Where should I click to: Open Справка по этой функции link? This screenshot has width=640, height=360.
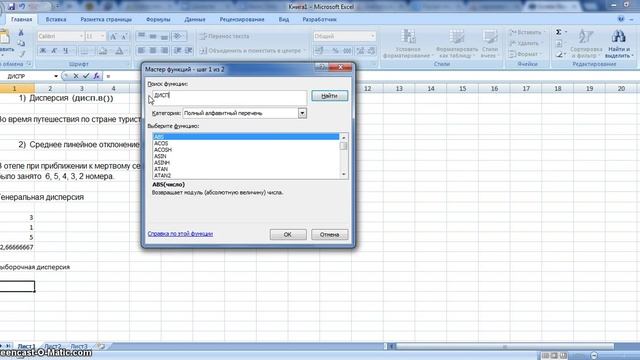point(180,234)
